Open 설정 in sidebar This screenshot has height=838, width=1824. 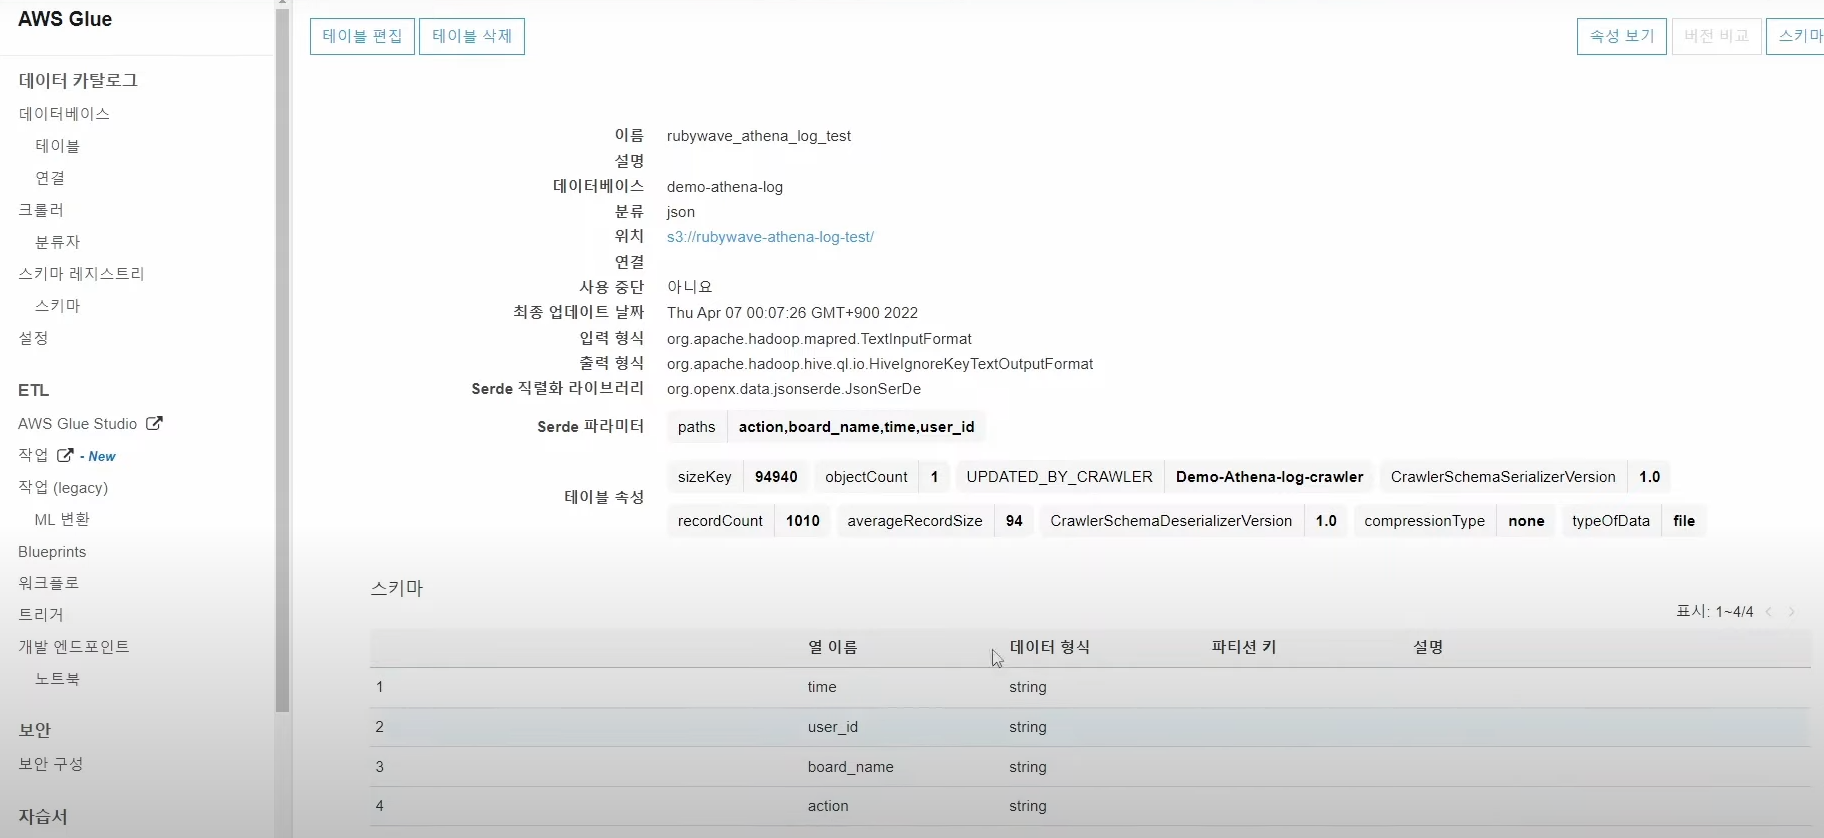tap(33, 338)
